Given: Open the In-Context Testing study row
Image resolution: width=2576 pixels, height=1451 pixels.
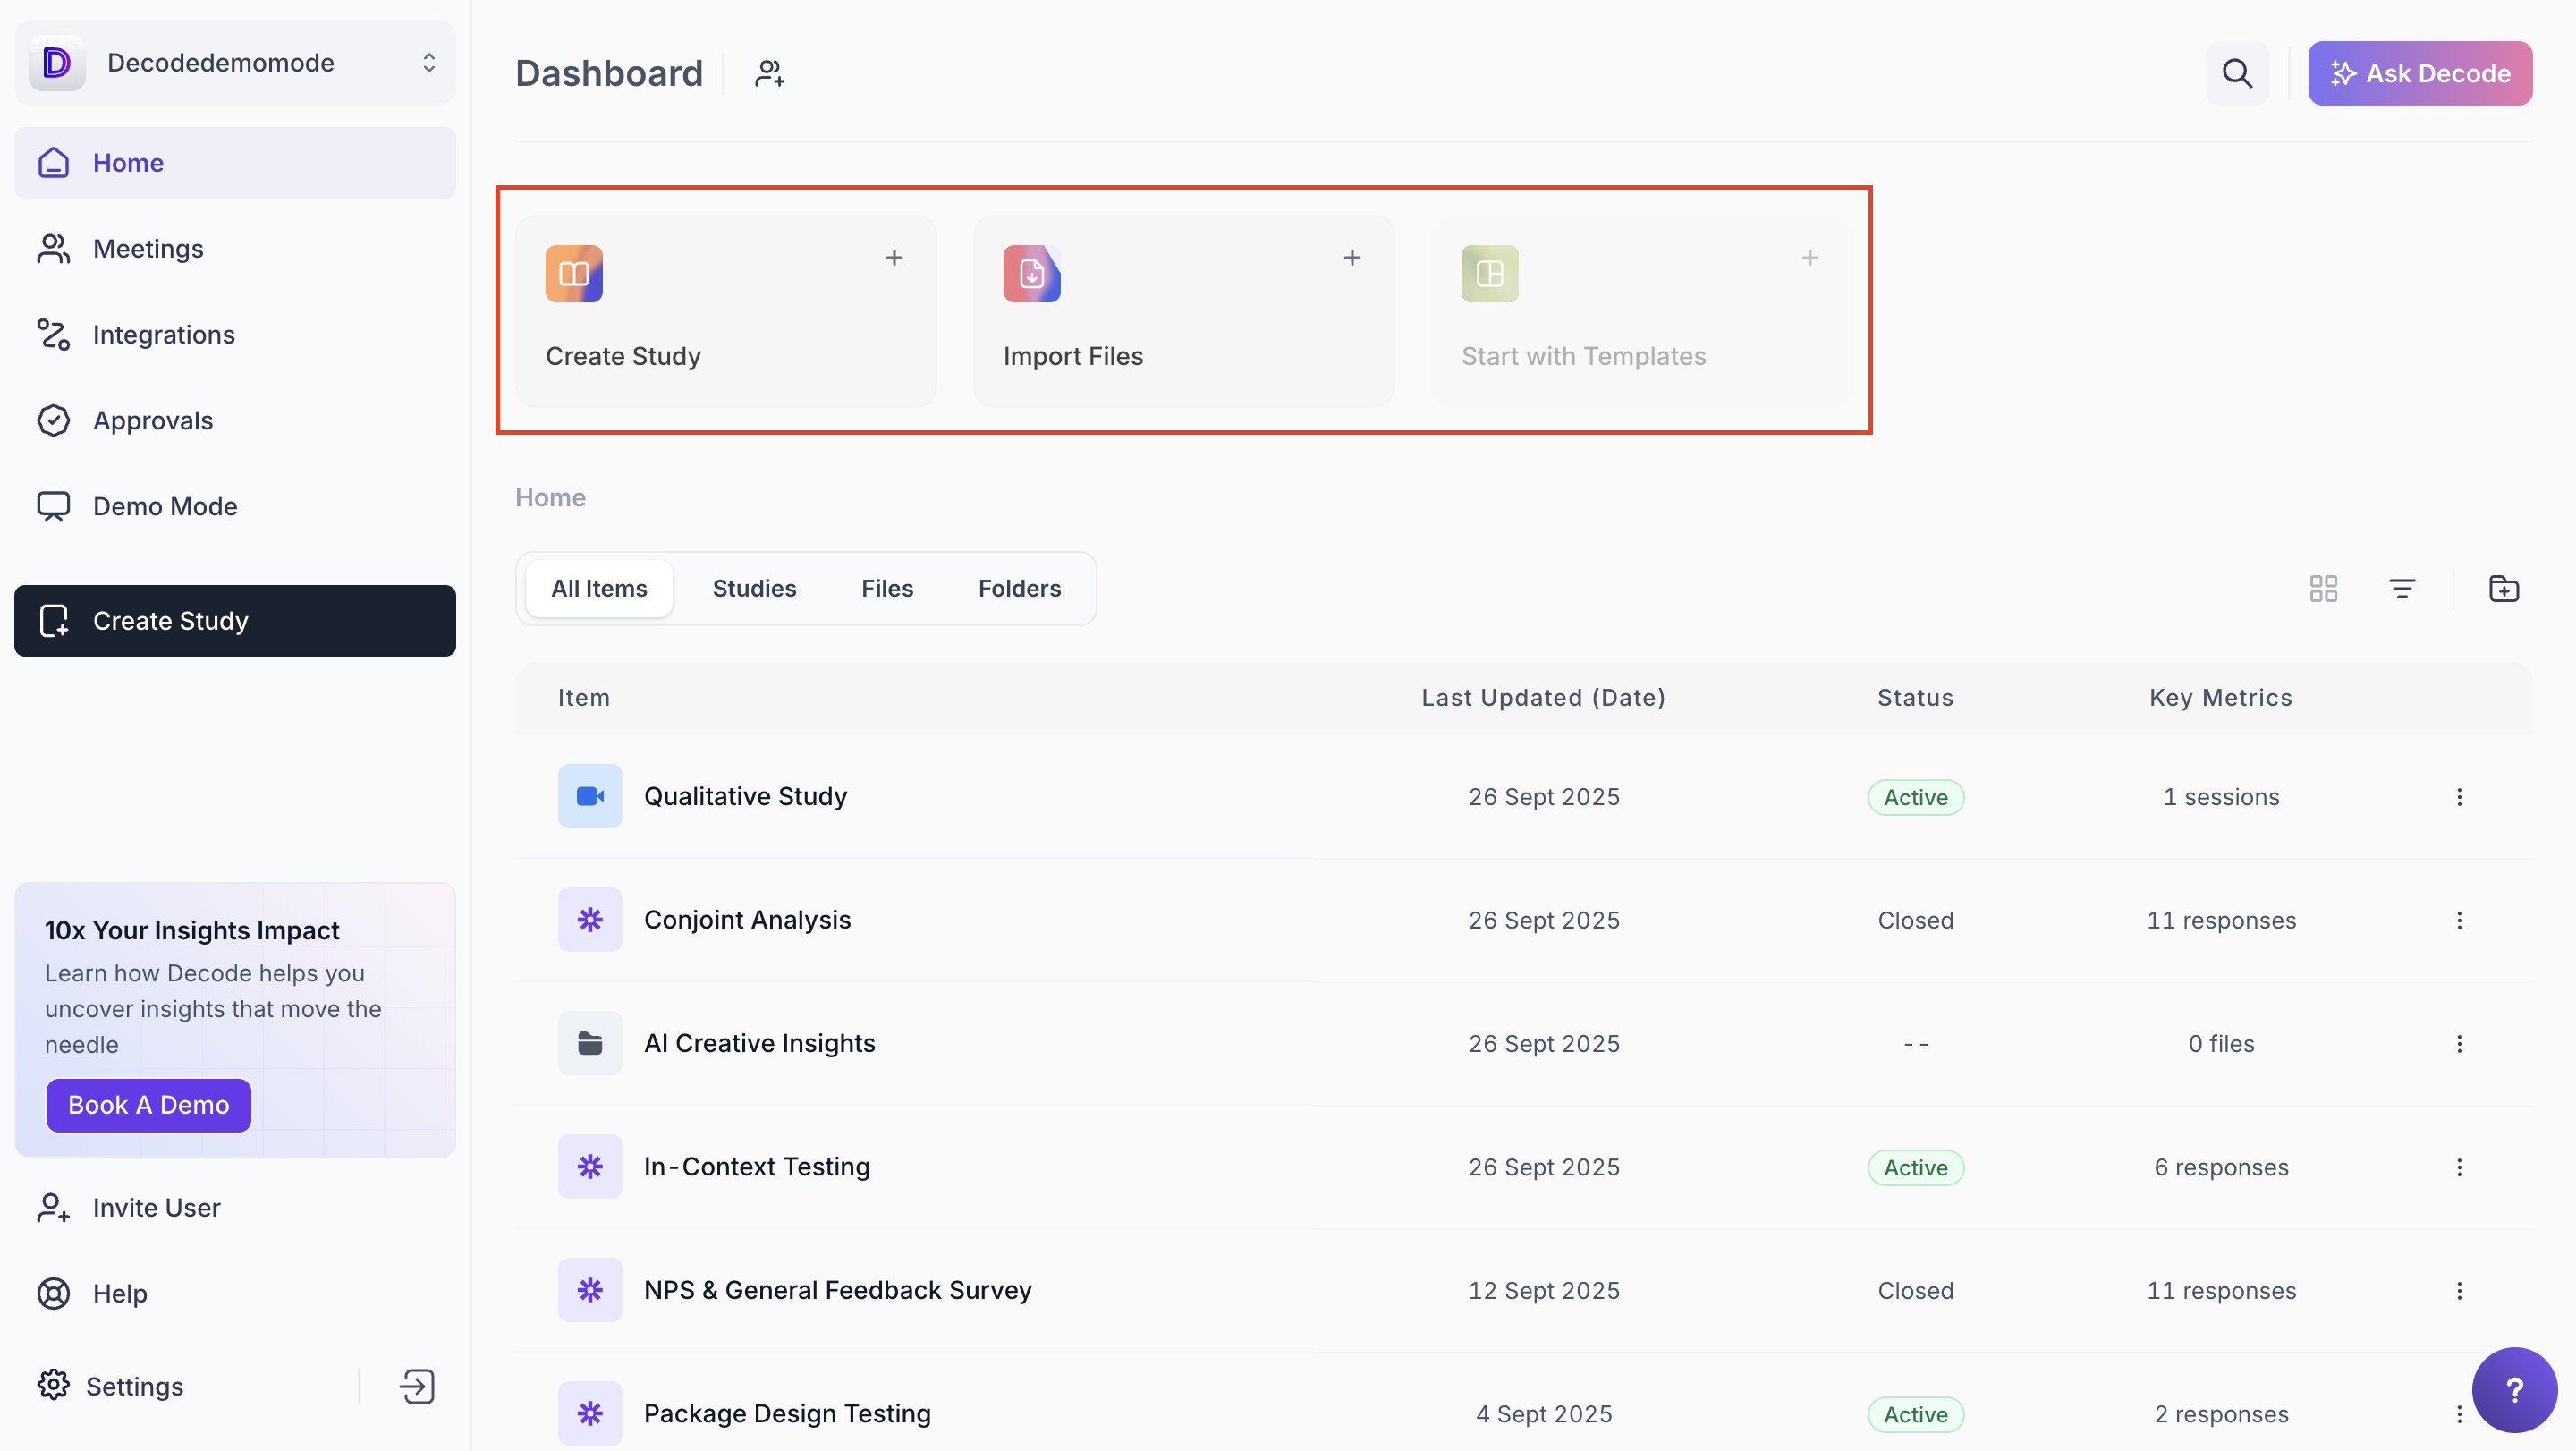Looking at the screenshot, I should tap(756, 1167).
